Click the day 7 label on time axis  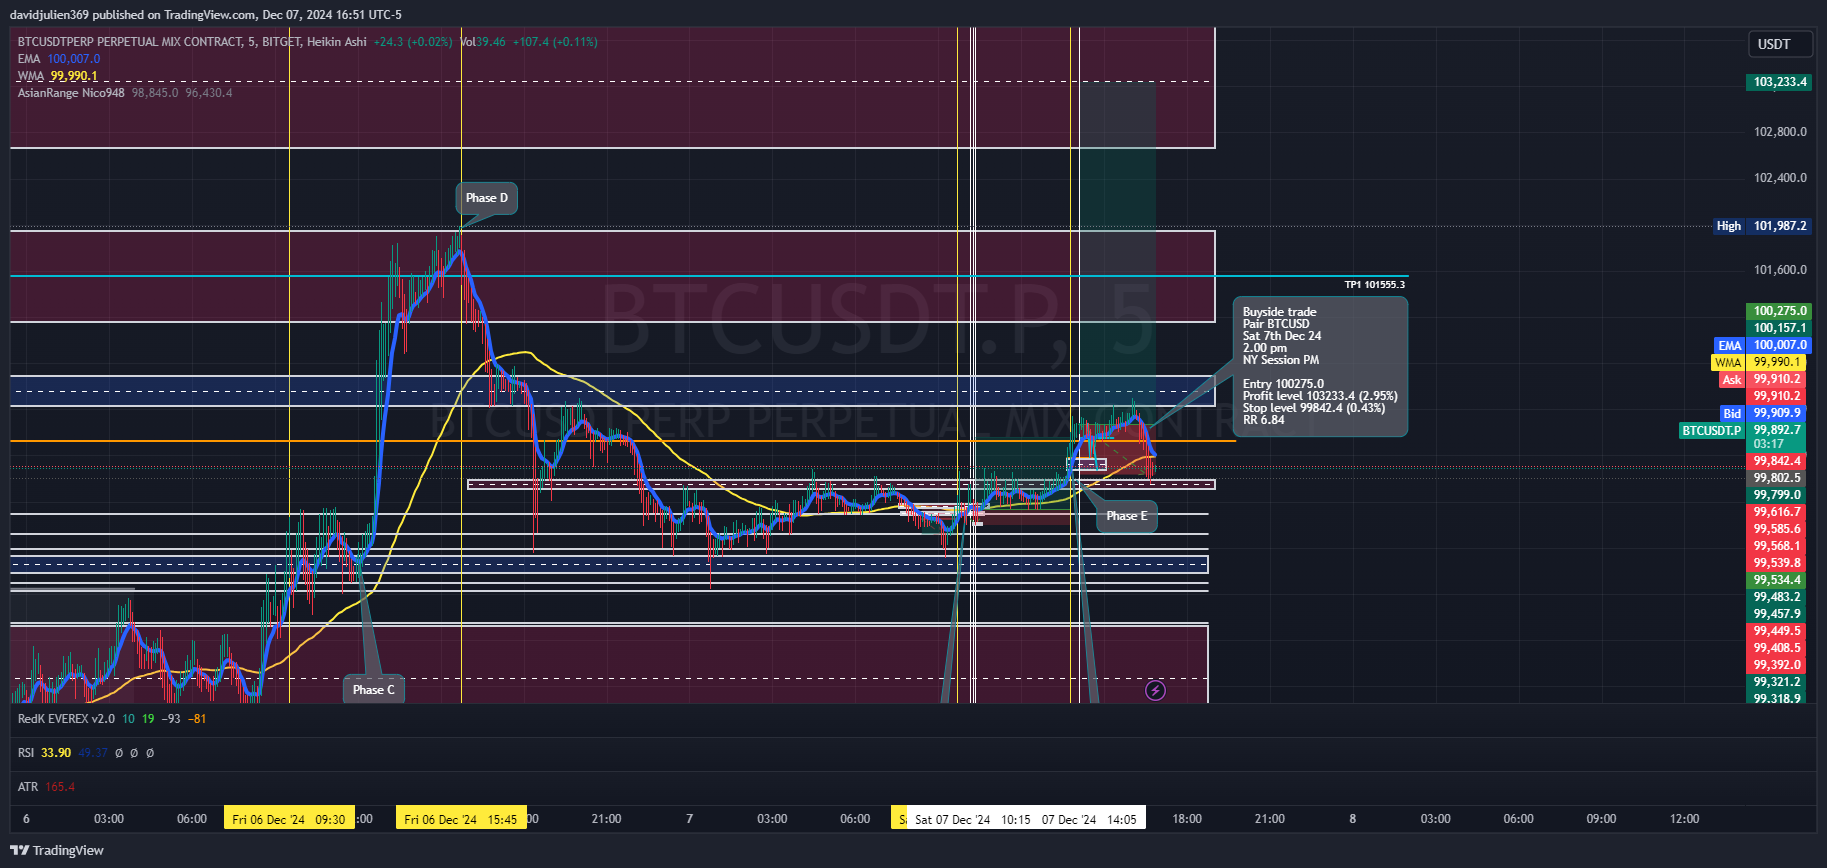[689, 819]
